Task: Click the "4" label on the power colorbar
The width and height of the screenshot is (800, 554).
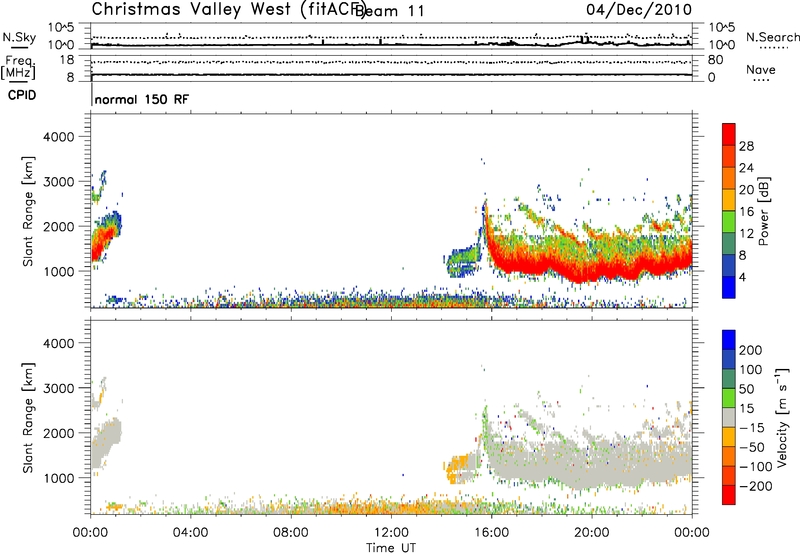Action: (x=742, y=277)
